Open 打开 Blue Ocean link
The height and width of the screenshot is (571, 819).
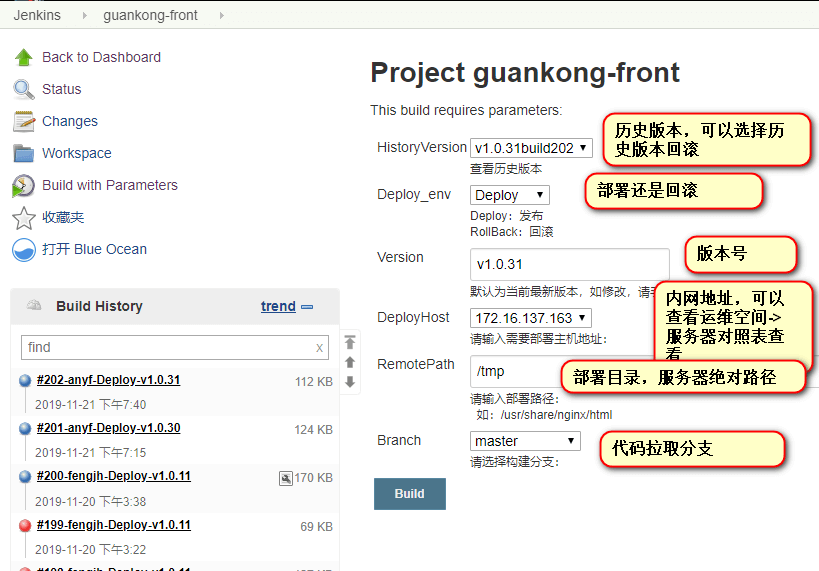tap(95, 249)
